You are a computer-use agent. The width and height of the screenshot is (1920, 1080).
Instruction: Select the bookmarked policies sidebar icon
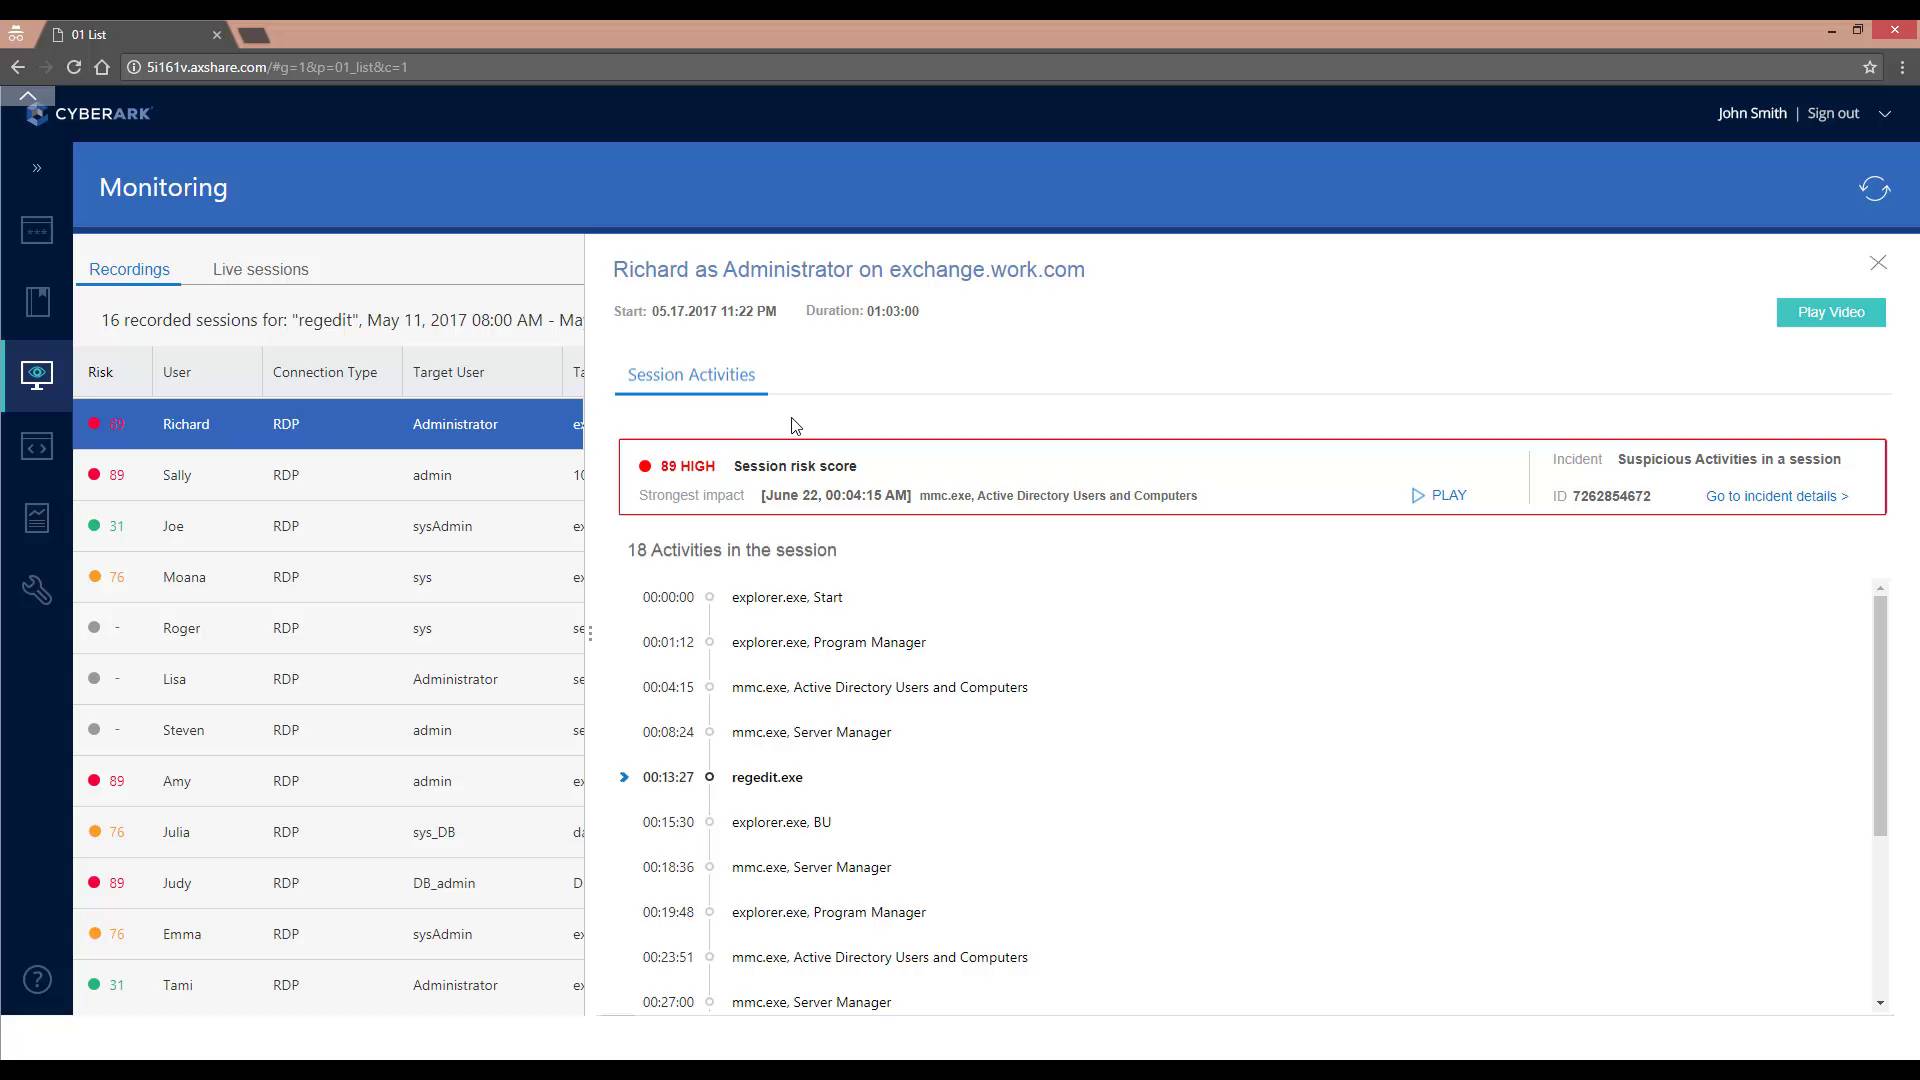(36, 301)
